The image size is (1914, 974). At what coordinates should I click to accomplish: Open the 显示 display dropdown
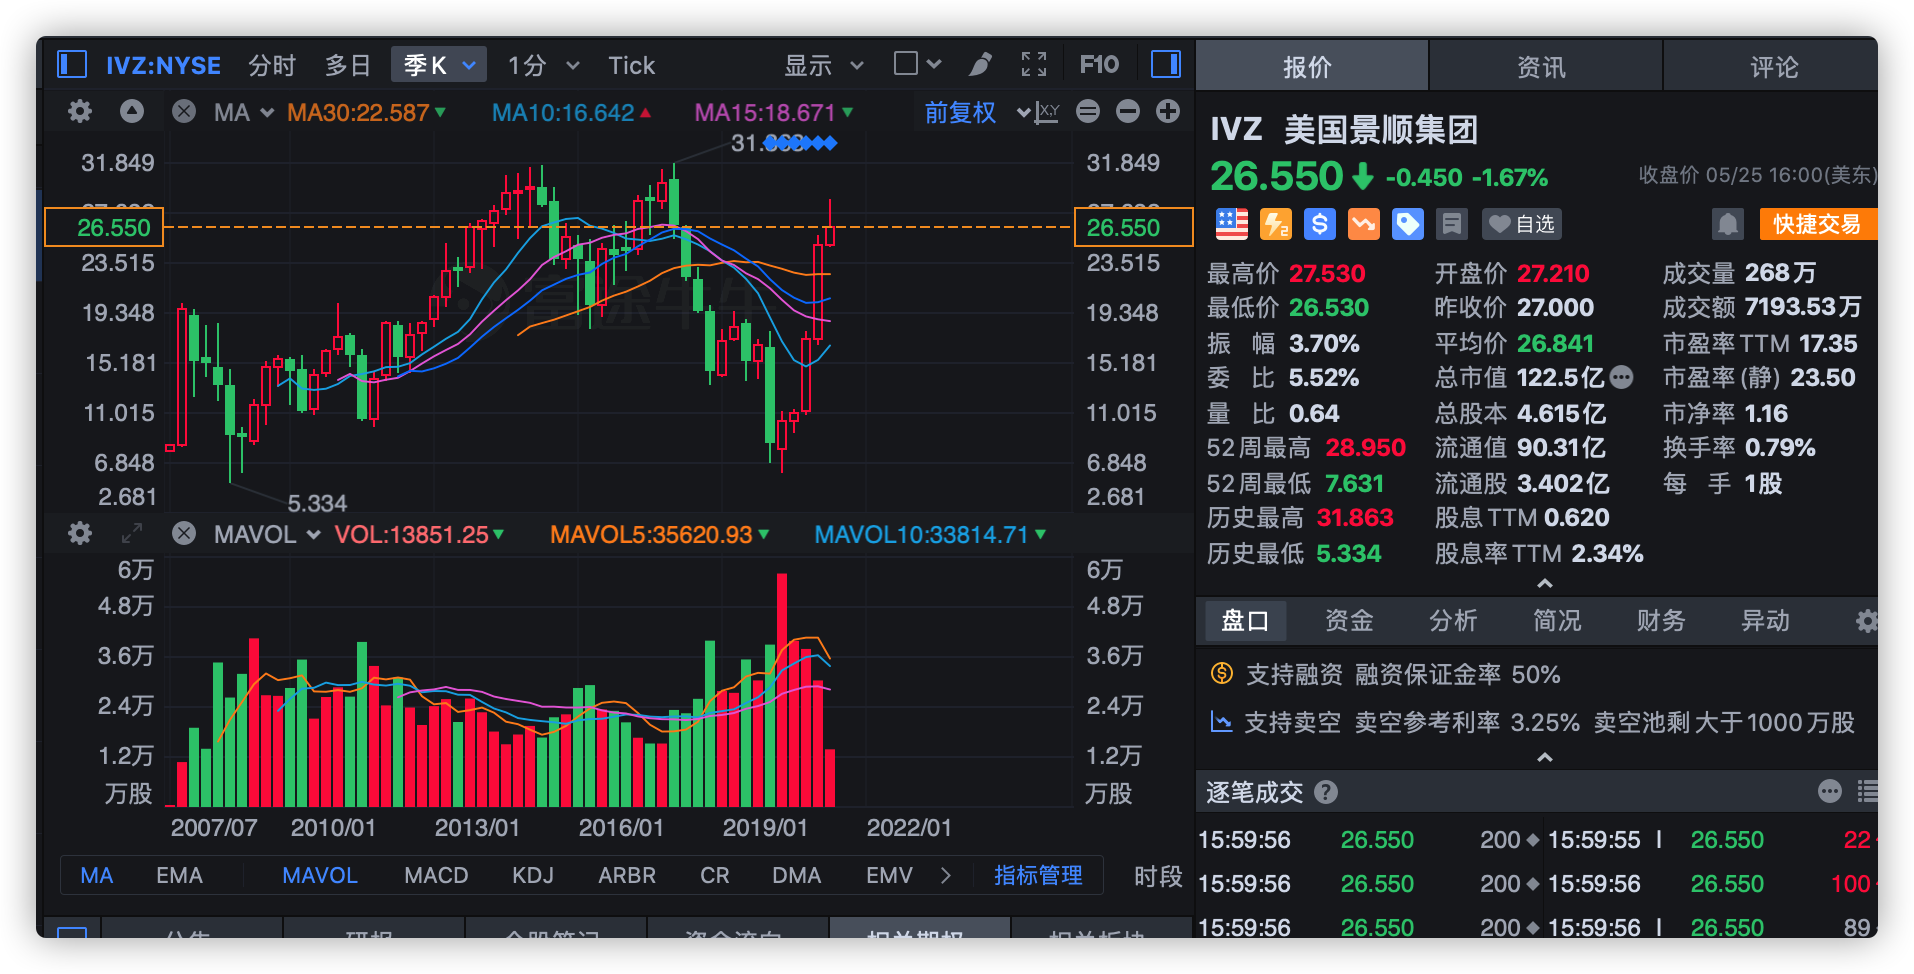[x=823, y=65]
